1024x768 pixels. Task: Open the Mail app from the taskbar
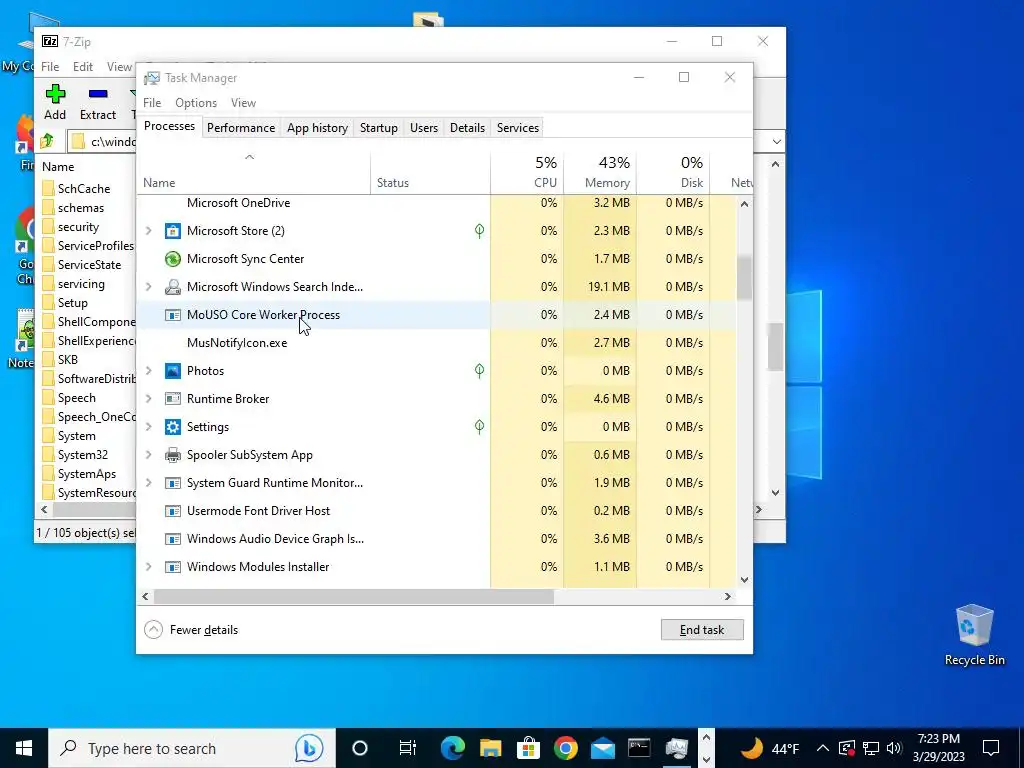[603, 748]
